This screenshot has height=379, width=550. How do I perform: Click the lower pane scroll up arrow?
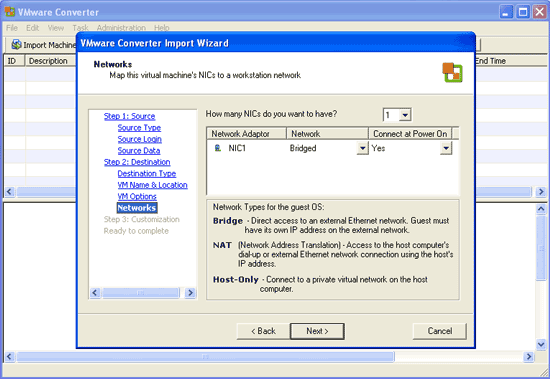(541, 209)
